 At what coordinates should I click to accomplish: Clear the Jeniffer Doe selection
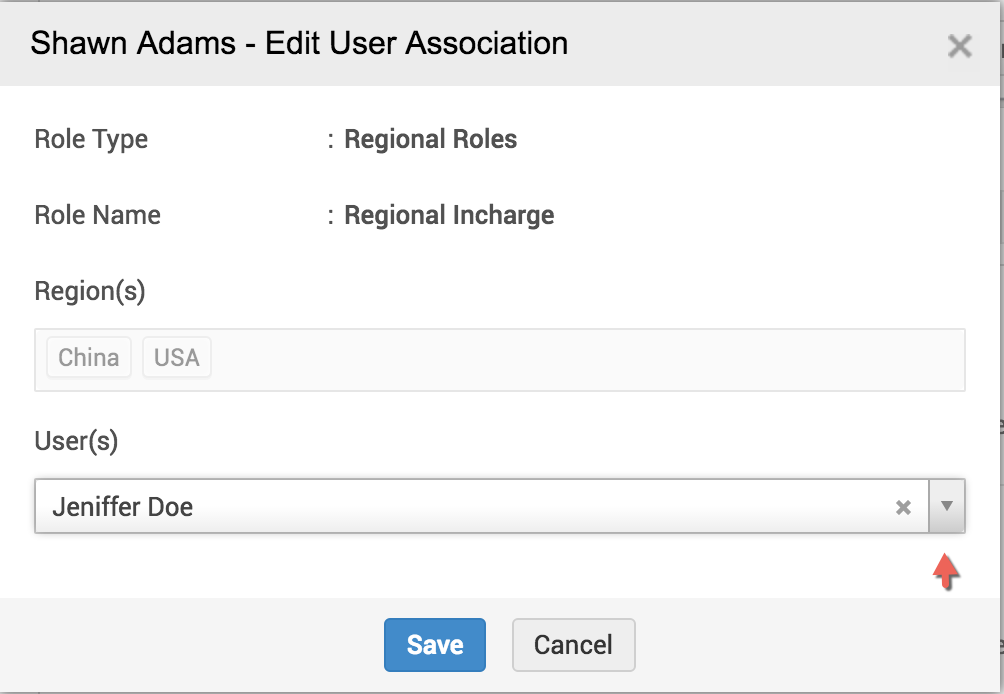tap(903, 507)
